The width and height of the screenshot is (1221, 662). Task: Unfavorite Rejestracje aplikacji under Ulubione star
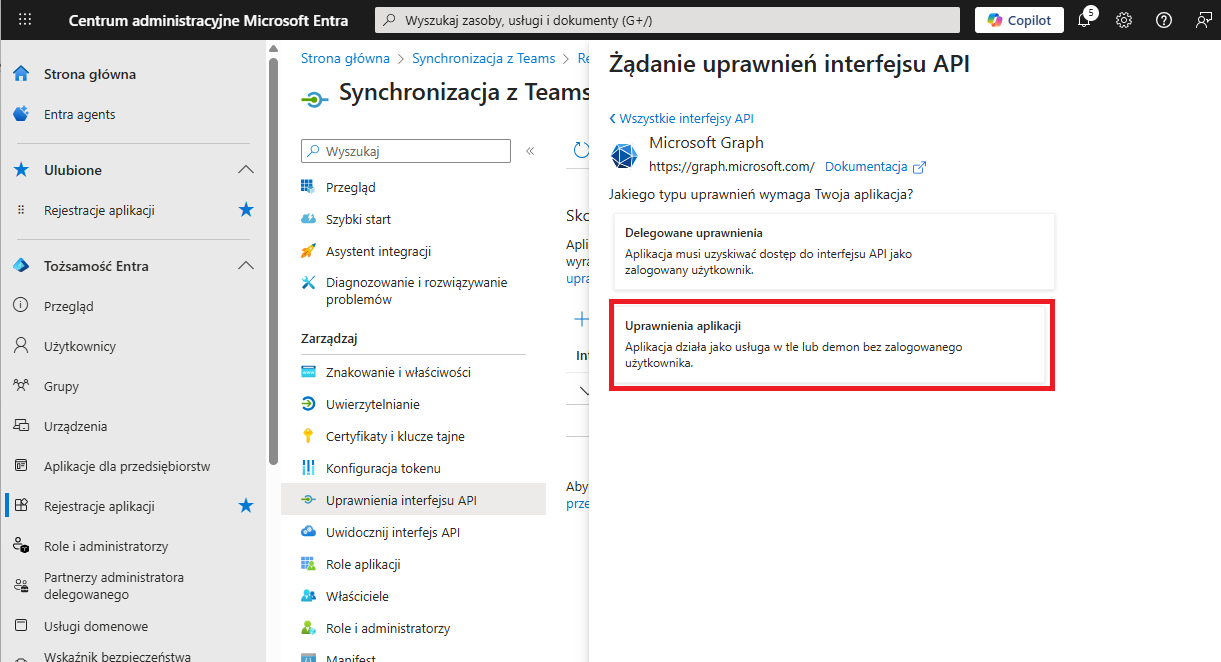click(x=246, y=210)
